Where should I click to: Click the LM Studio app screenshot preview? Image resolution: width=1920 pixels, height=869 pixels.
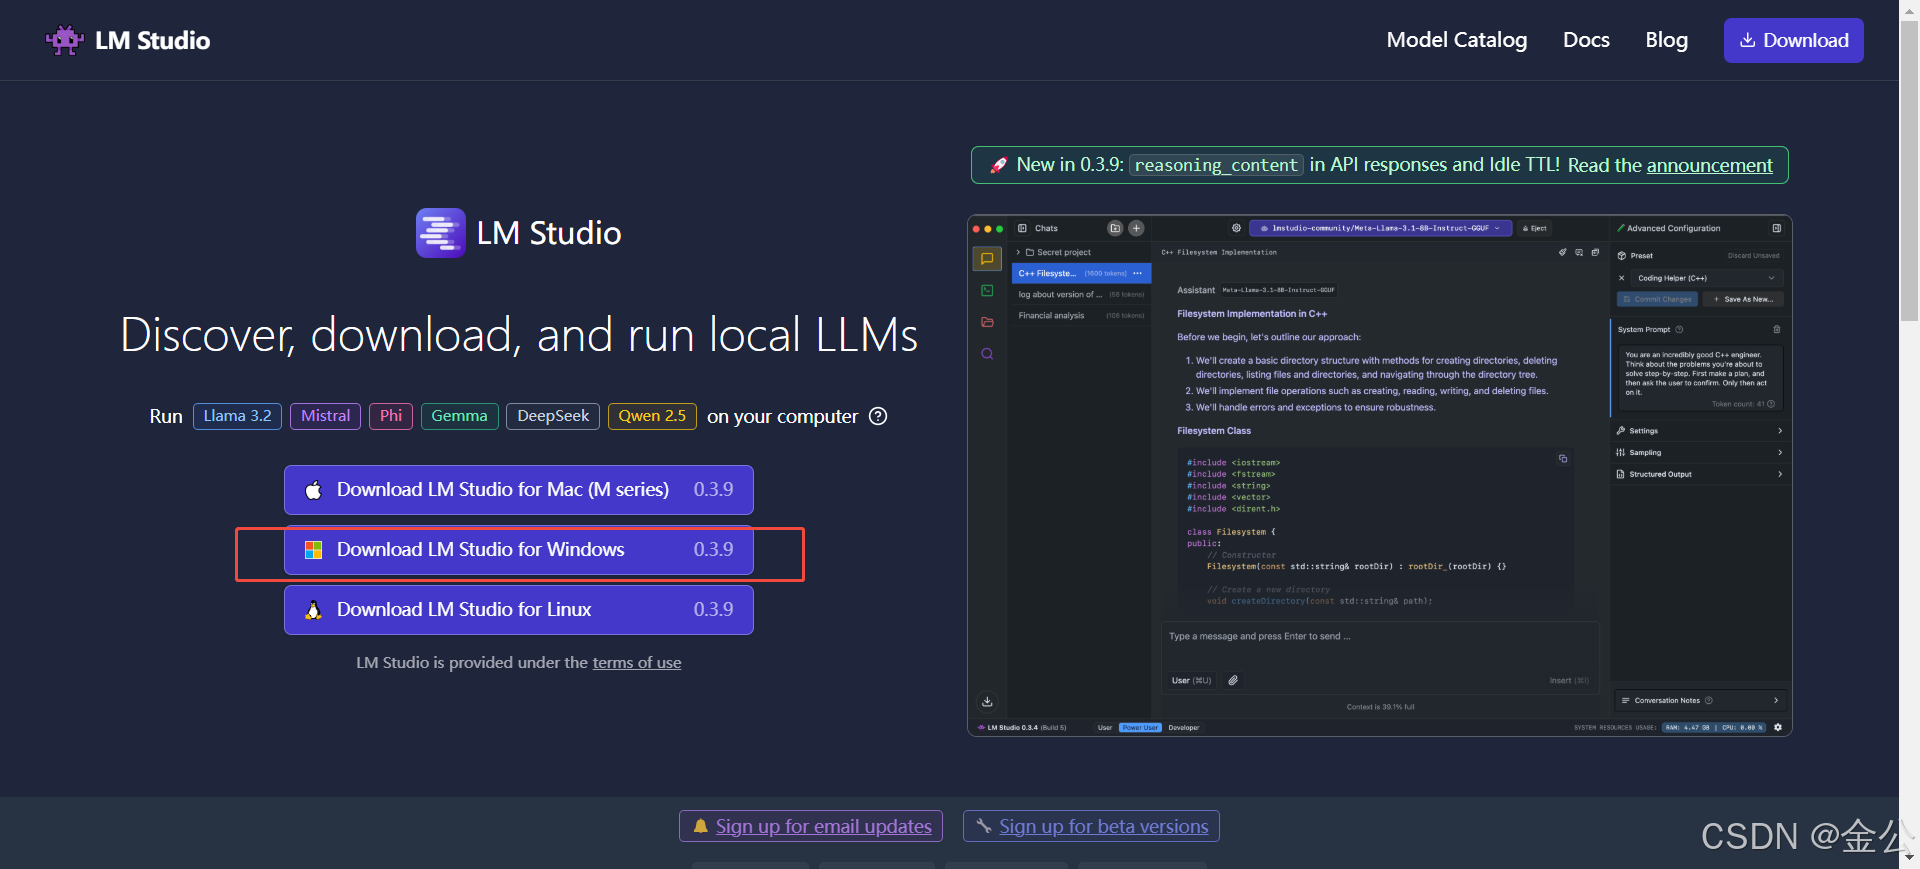(1379, 476)
